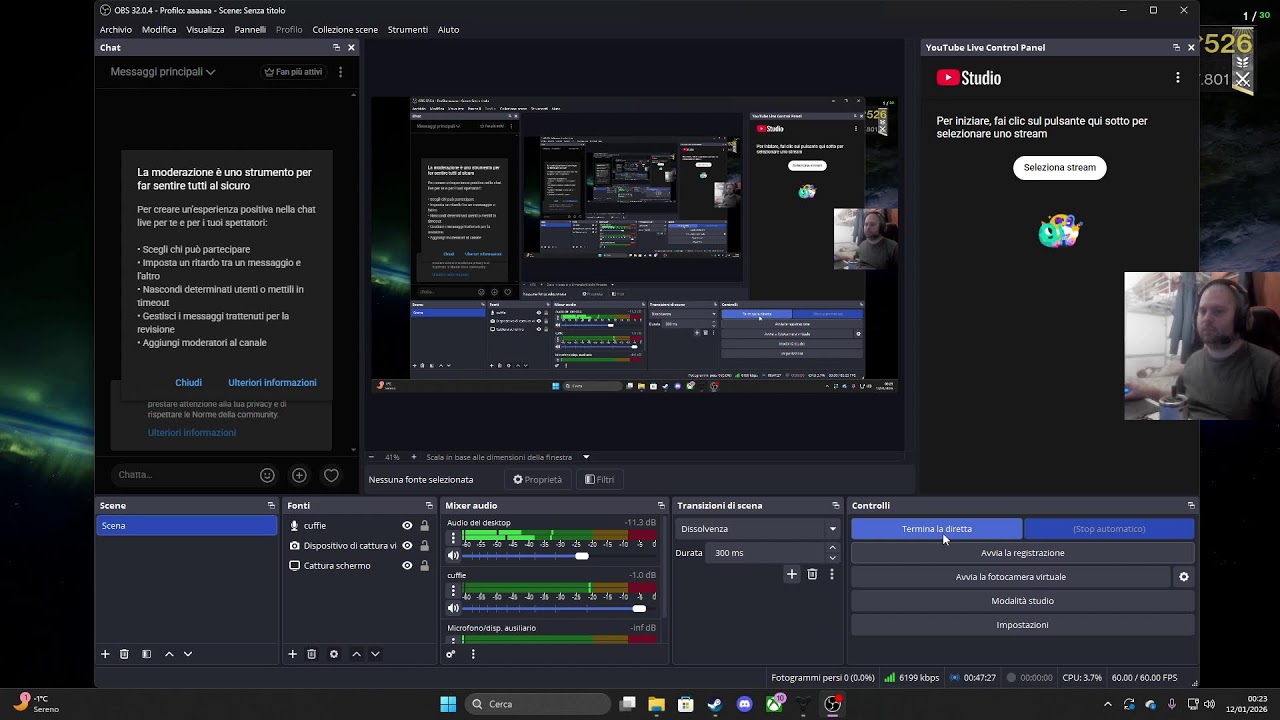This screenshot has height=720, width=1280.
Task: Show hidden system tray icons
Action: pyautogui.click(x=1107, y=704)
